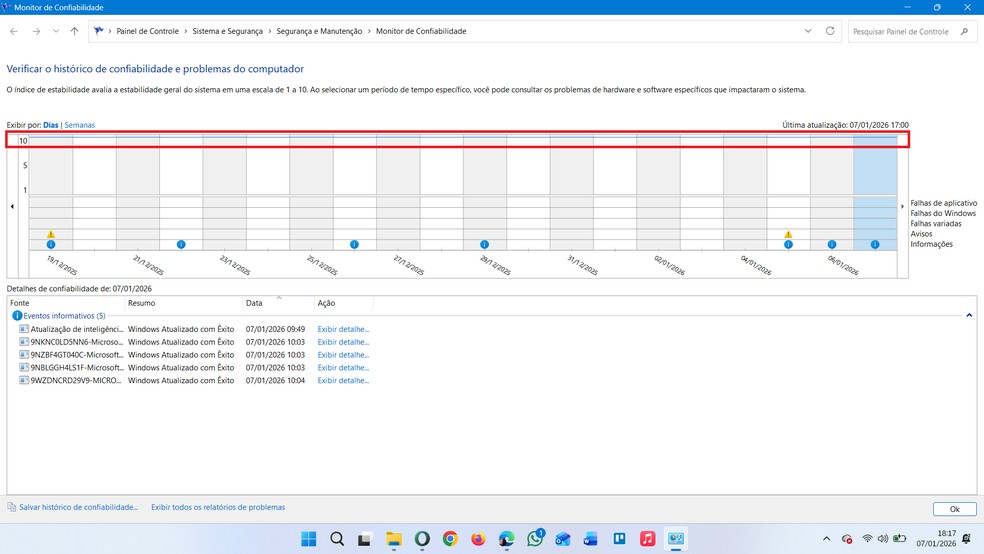Click the icon next to 9NZBF4GT040C-Microsoft...

click(x=24, y=354)
